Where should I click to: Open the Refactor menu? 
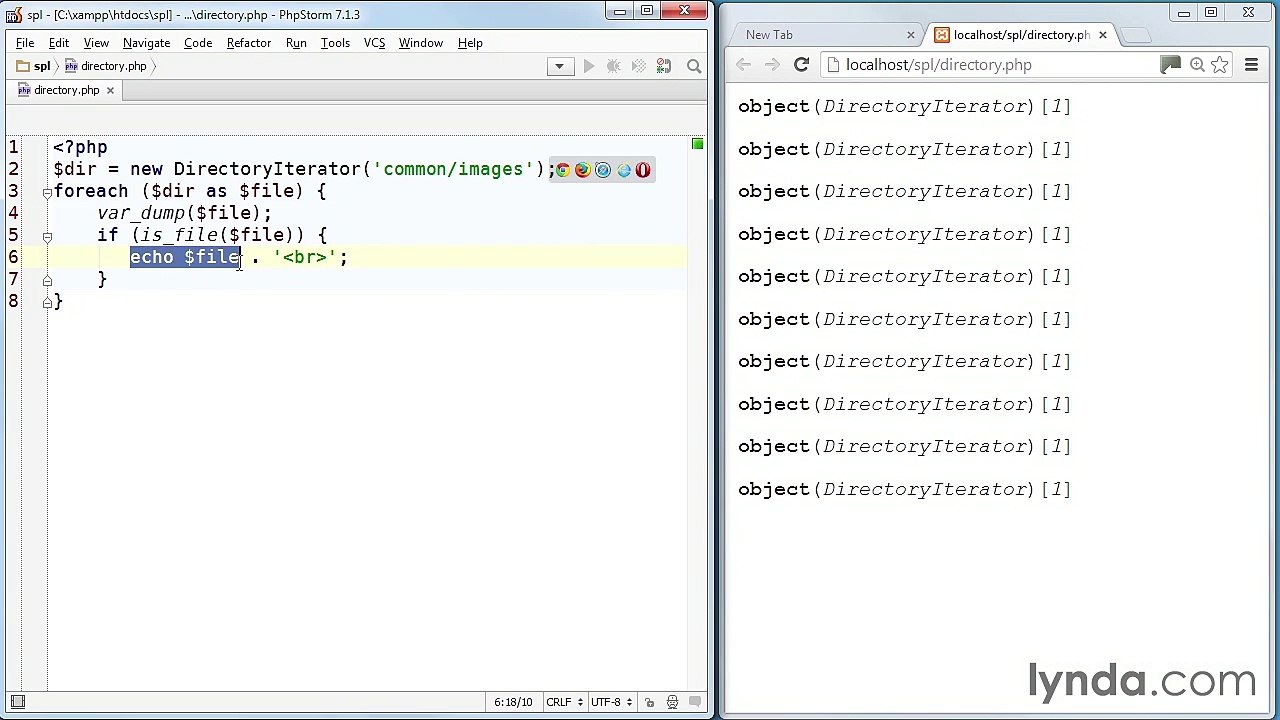click(249, 43)
